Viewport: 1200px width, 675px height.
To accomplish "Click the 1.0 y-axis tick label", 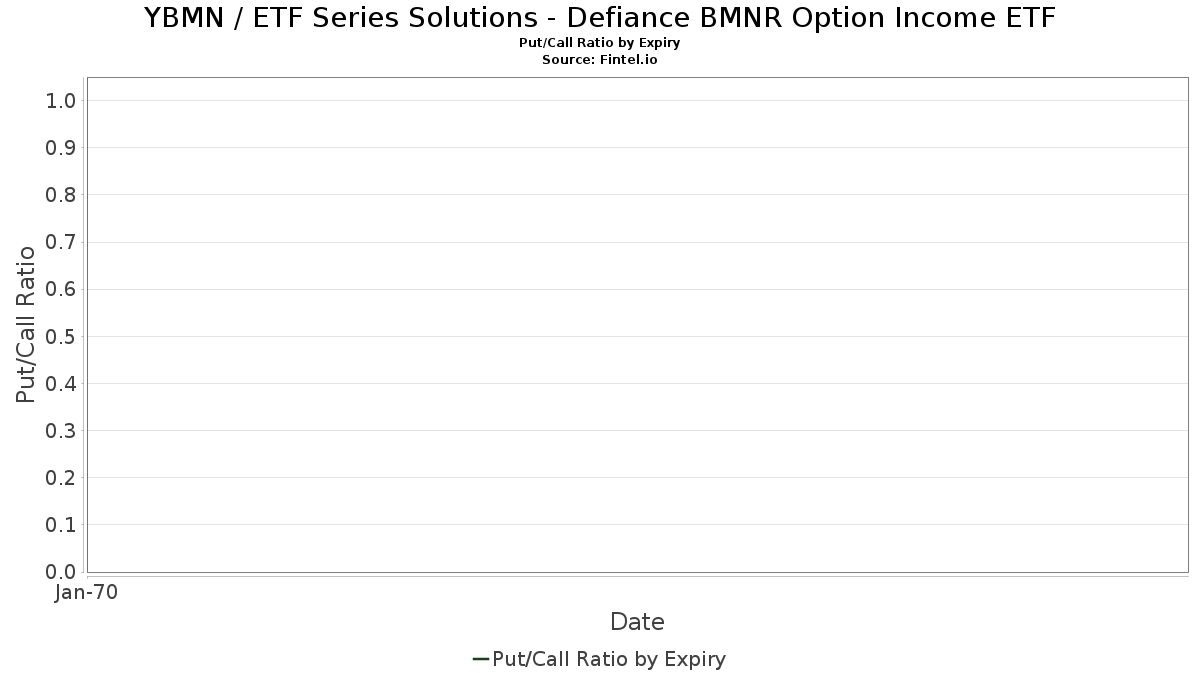I will (61, 100).
